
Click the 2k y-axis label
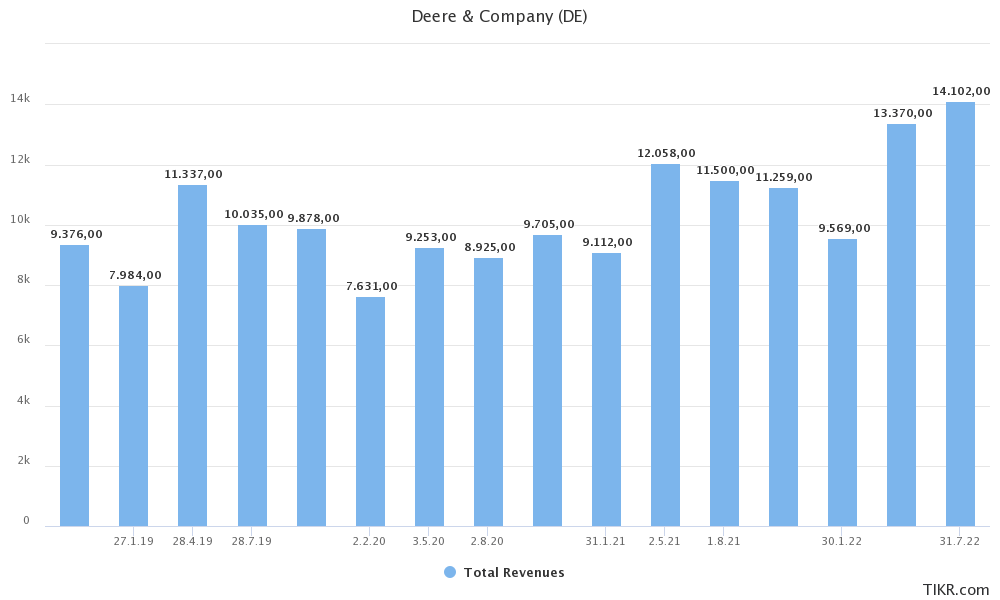23,460
